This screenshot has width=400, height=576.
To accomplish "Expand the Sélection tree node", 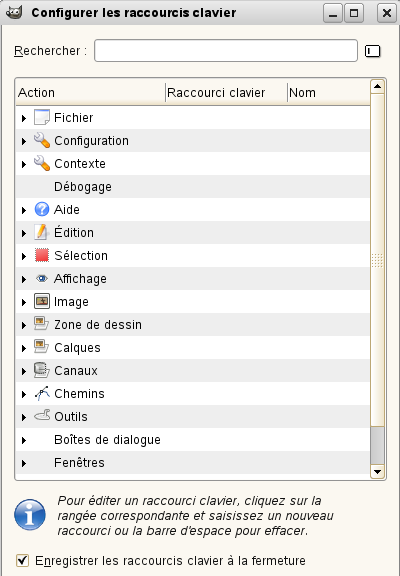I will [24, 256].
